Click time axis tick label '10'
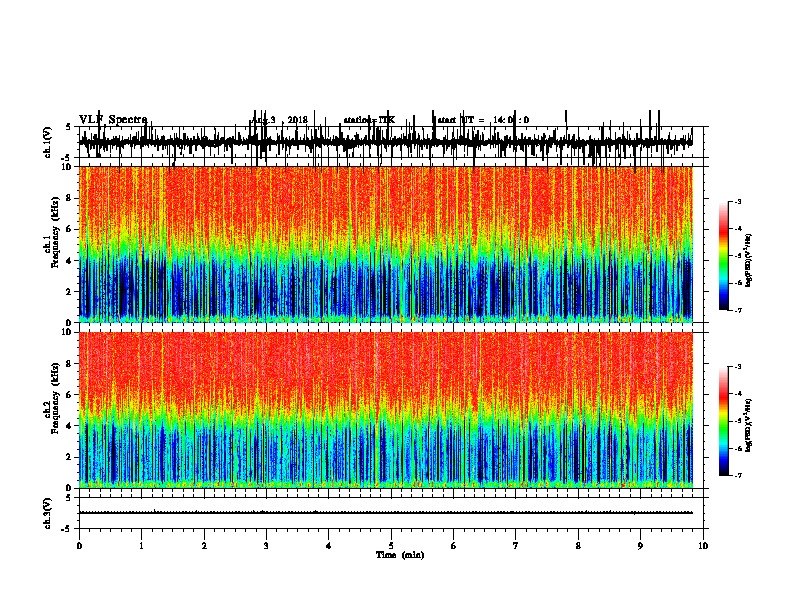This screenshot has width=792, height=612. point(703,546)
